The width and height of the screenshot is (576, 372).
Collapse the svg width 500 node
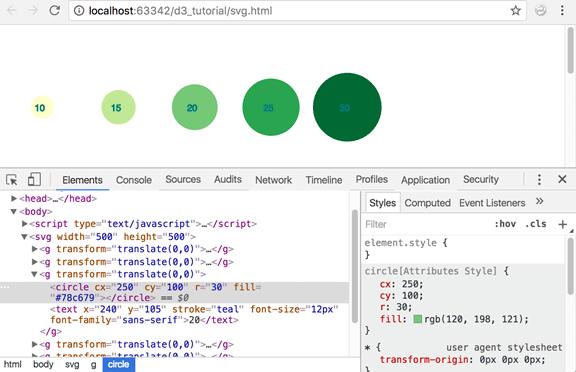24,237
